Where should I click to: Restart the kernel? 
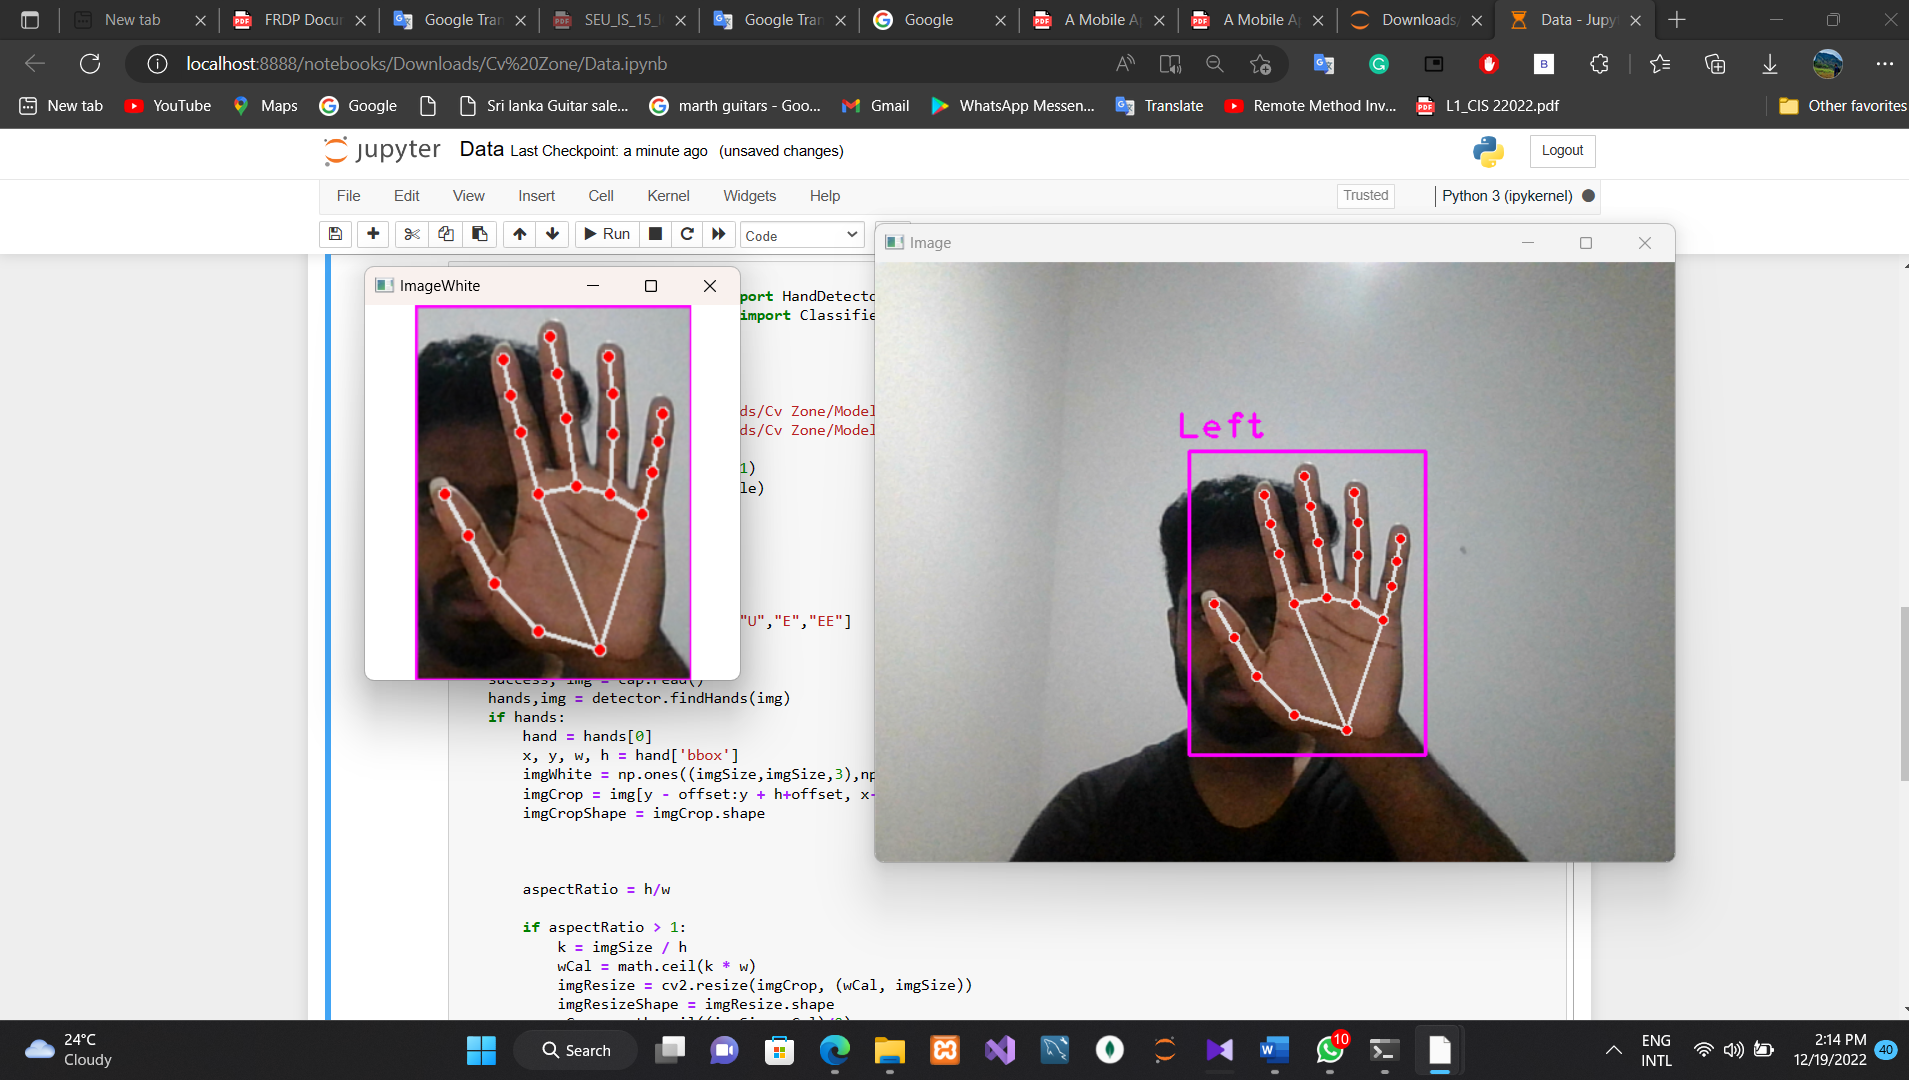(x=686, y=234)
